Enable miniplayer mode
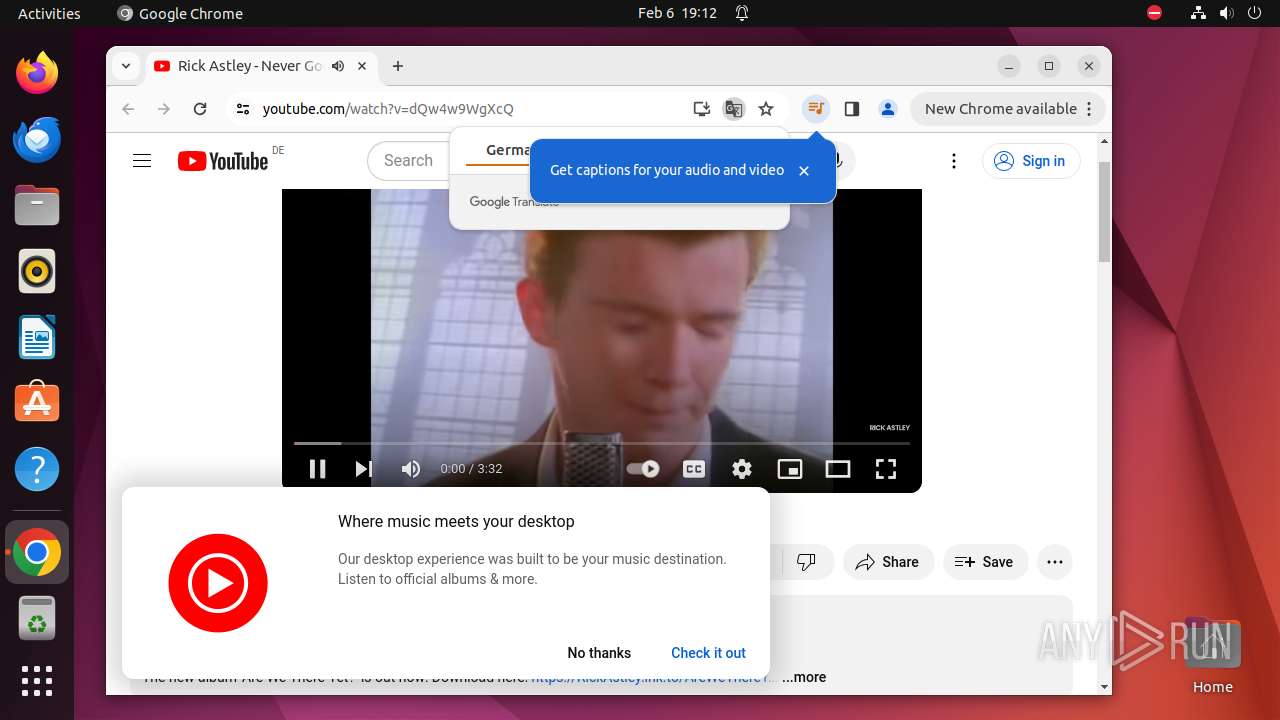 coord(790,469)
